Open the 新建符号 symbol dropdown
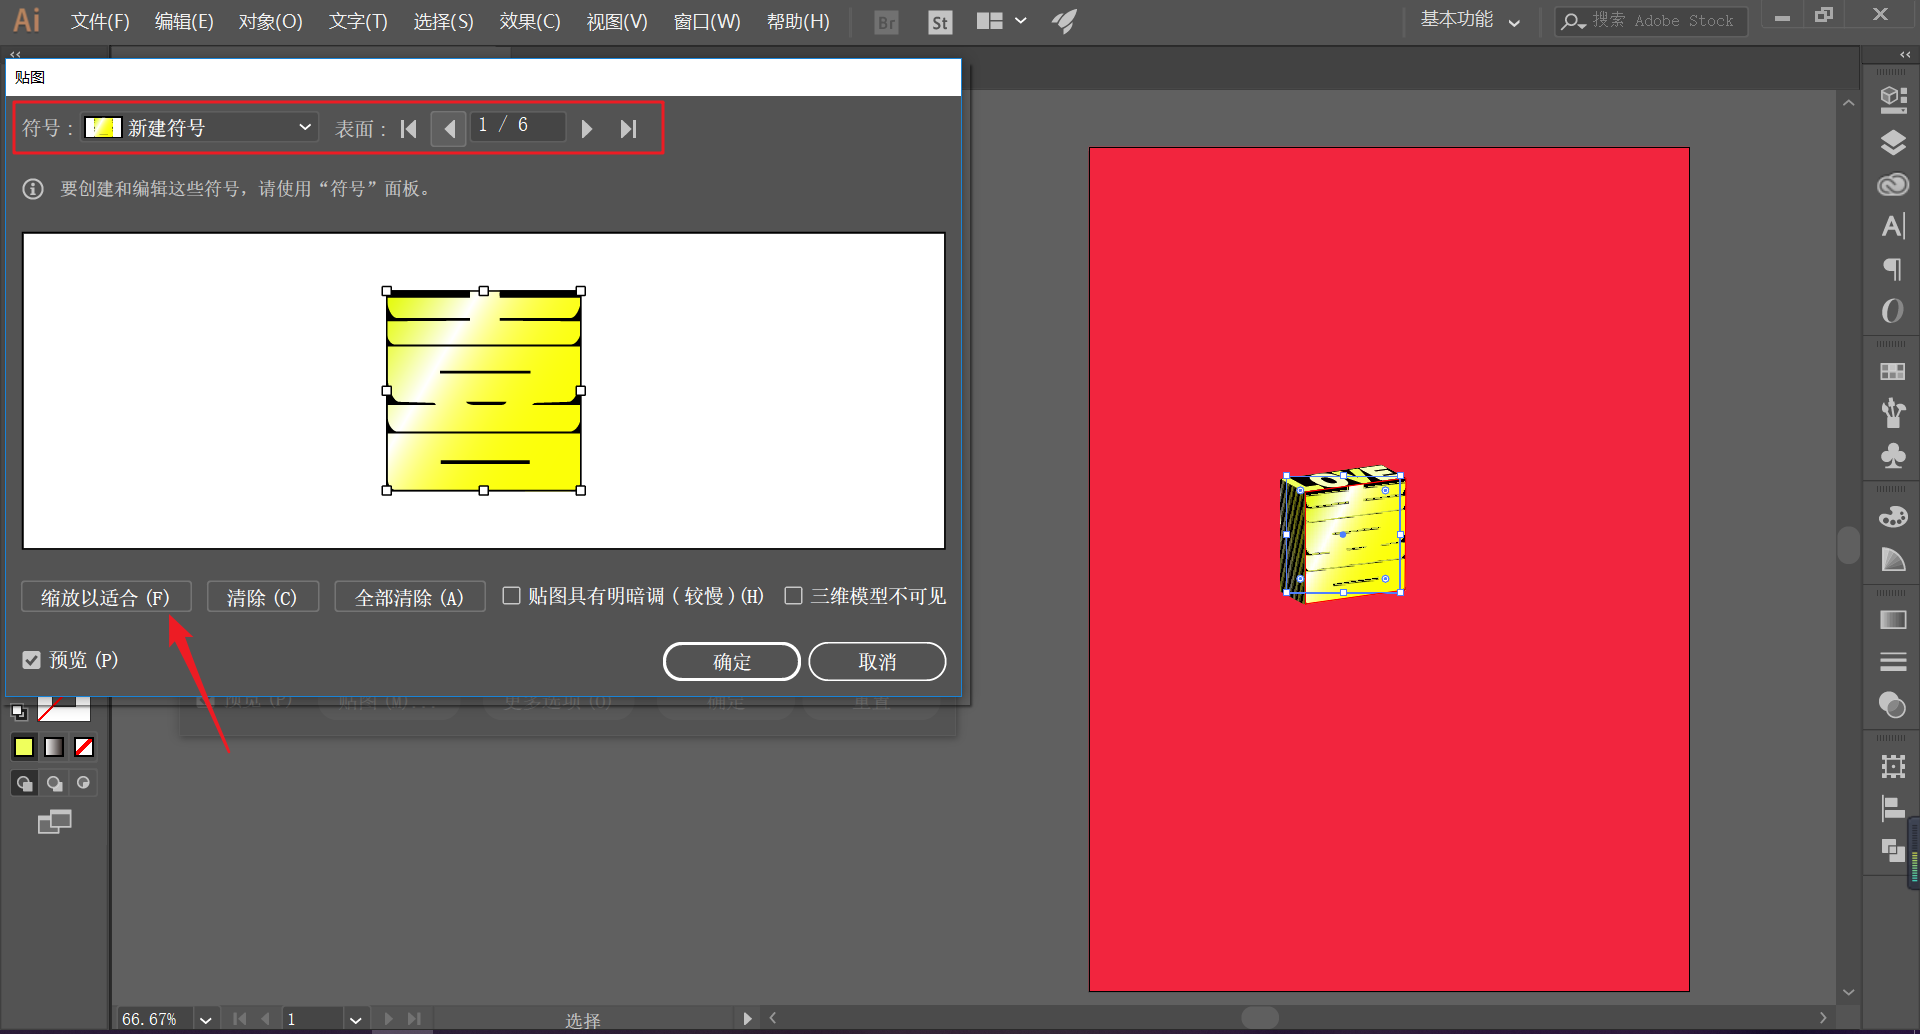The height and width of the screenshot is (1034, 1920). (200, 127)
